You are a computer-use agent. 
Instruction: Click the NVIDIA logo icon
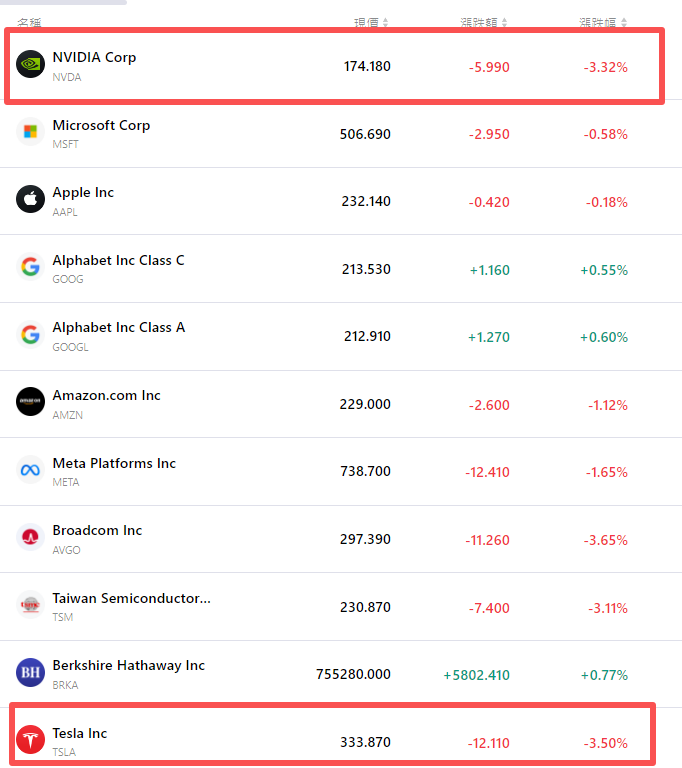(31, 64)
